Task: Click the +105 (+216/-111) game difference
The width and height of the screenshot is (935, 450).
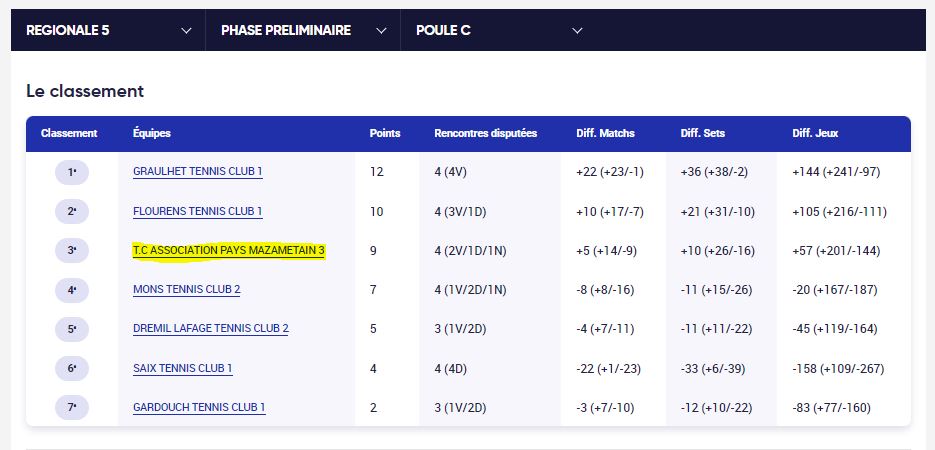Action: 840,212
